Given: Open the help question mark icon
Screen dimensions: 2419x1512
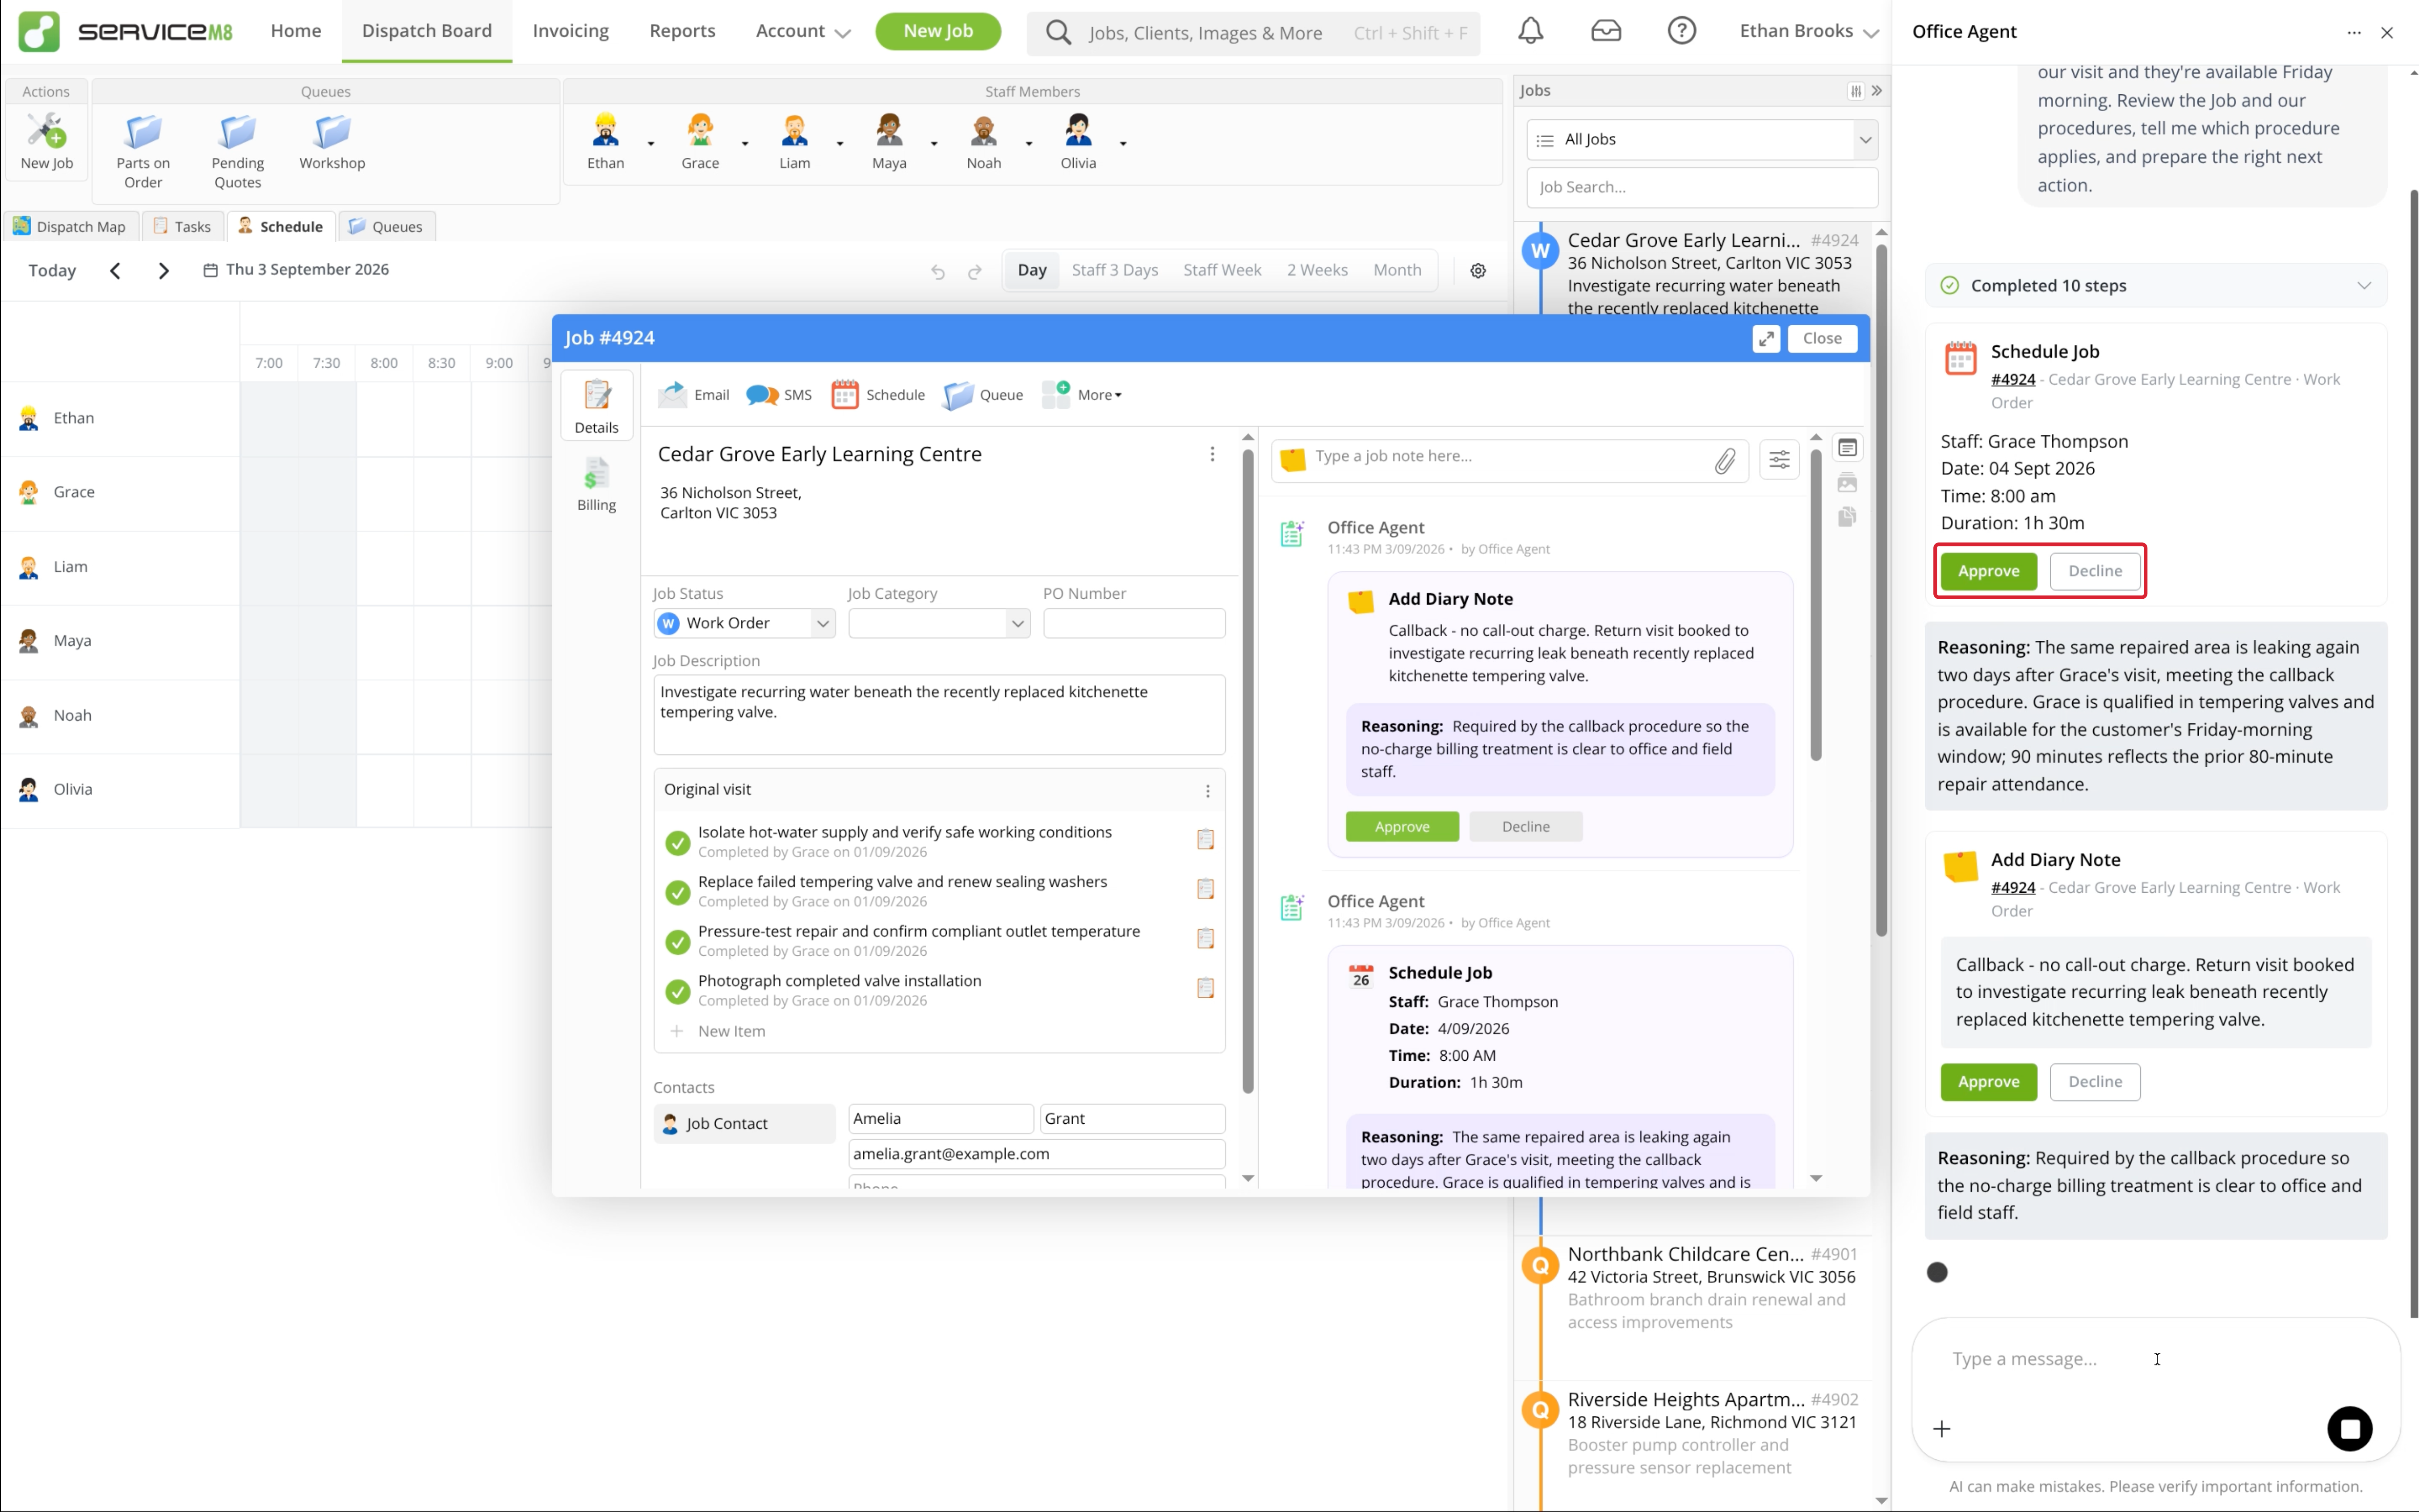Looking at the screenshot, I should (1682, 31).
